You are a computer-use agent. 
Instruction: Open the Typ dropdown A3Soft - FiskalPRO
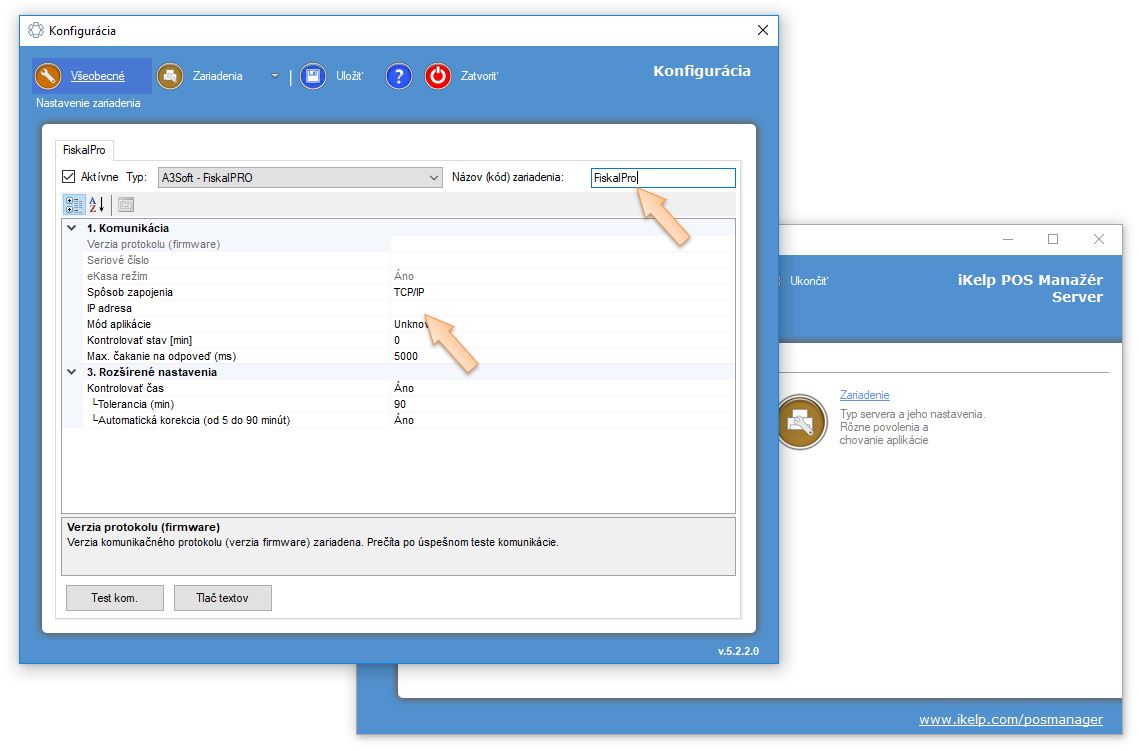(x=299, y=178)
